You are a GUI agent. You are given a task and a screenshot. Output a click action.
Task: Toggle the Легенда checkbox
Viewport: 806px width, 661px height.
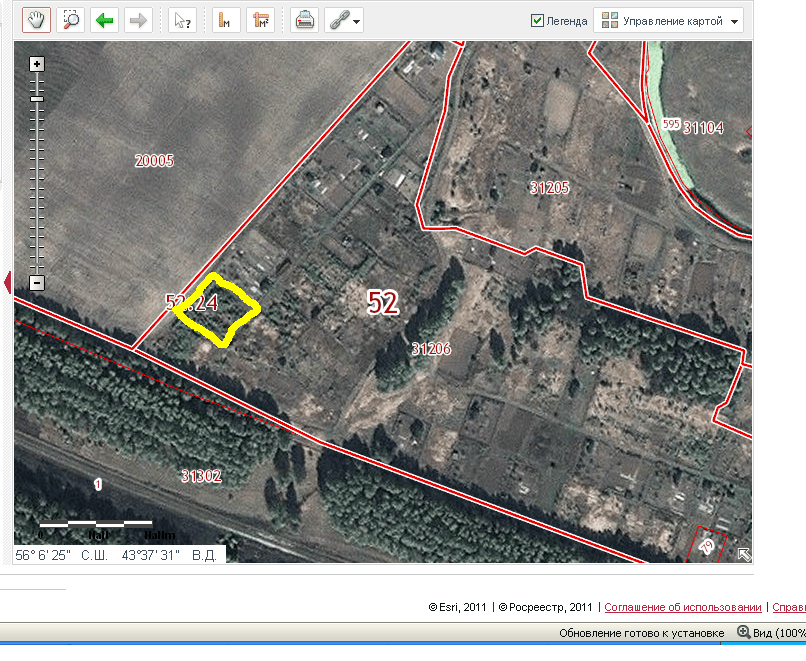[537, 21]
